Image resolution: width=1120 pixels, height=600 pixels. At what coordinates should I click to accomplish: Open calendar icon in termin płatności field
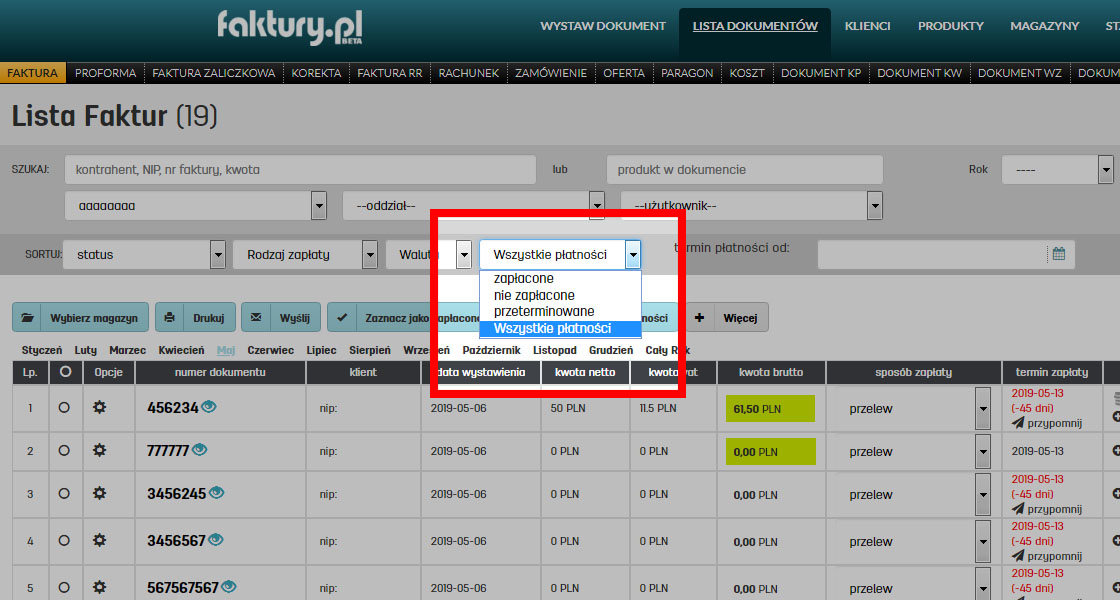point(1058,254)
